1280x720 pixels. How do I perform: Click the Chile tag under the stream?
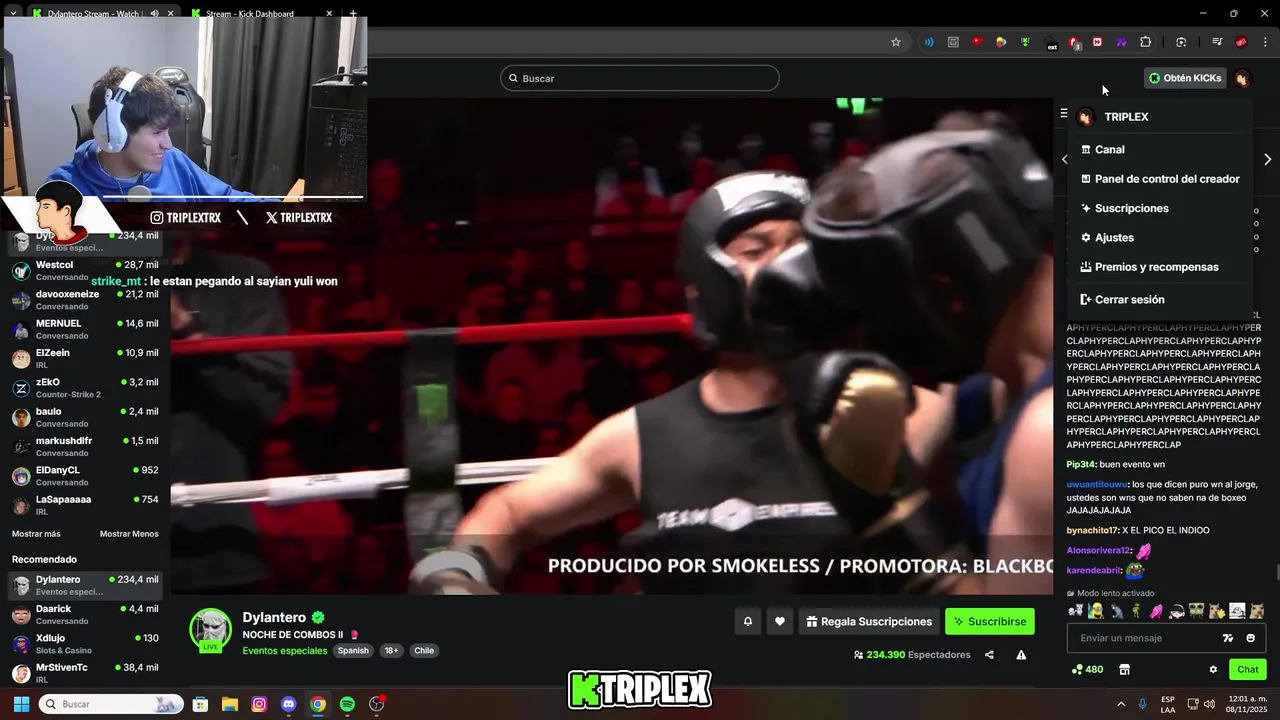[424, 650]
